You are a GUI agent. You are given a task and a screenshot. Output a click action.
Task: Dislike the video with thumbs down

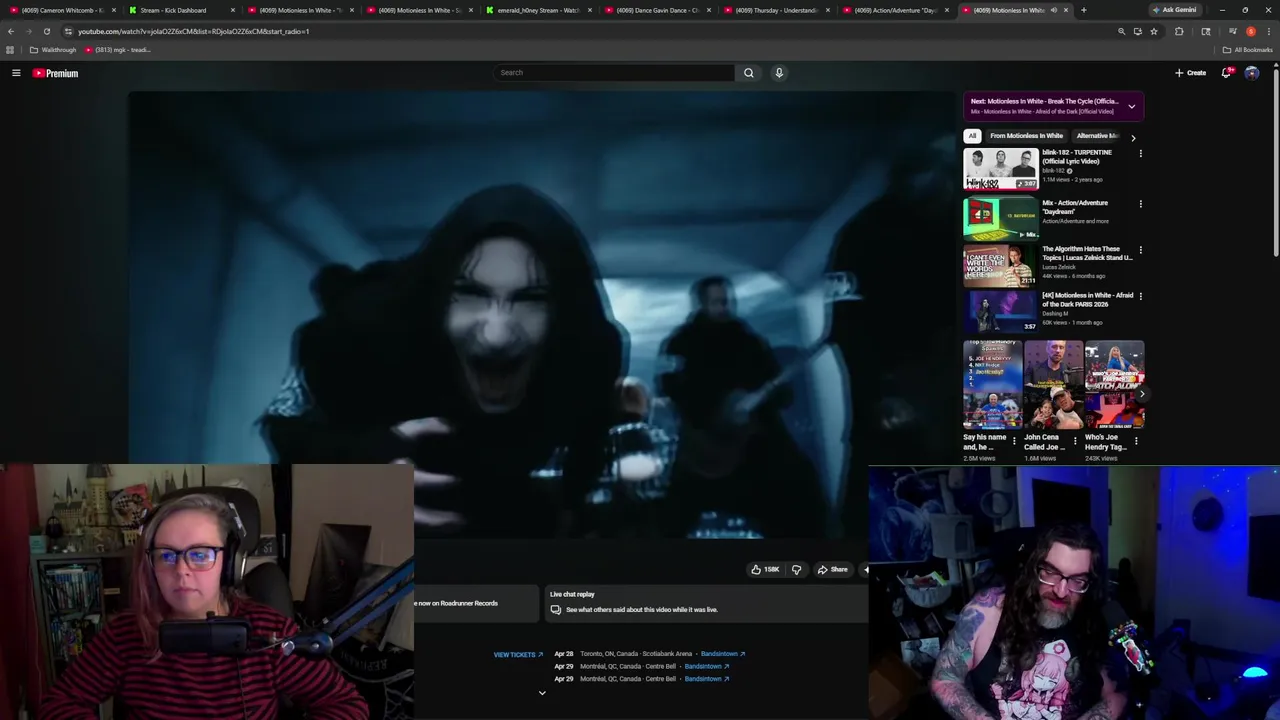796,570
